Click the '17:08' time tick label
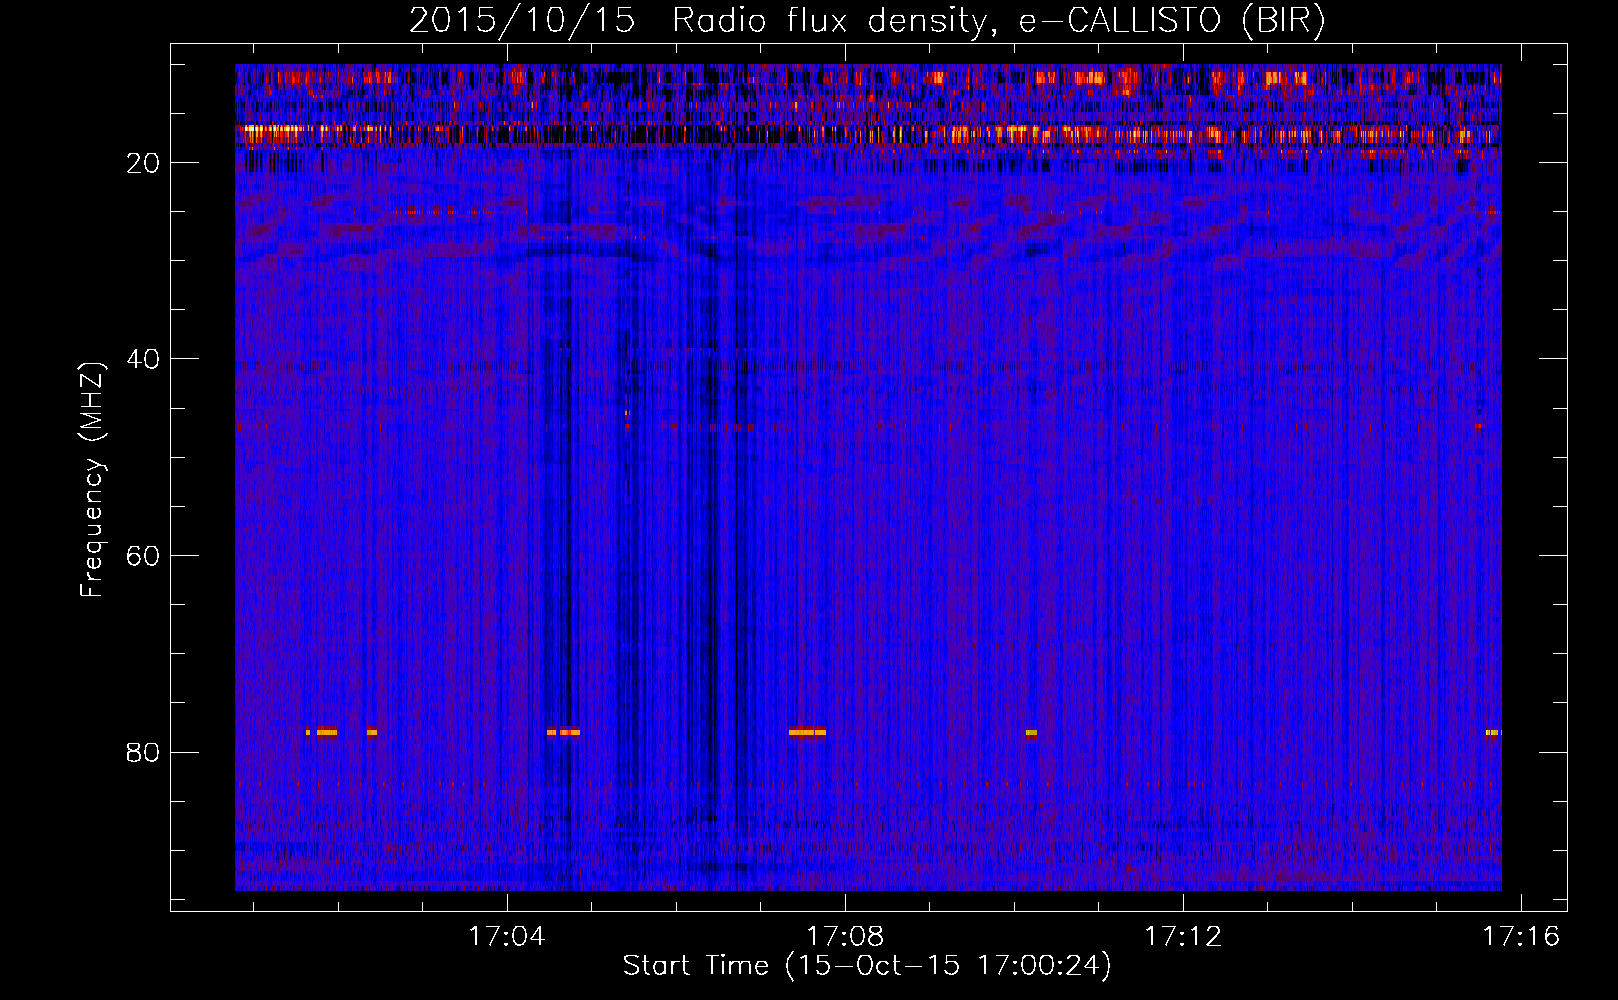The height and width of the screenshot is (1000, 1618). coord(845,937)
